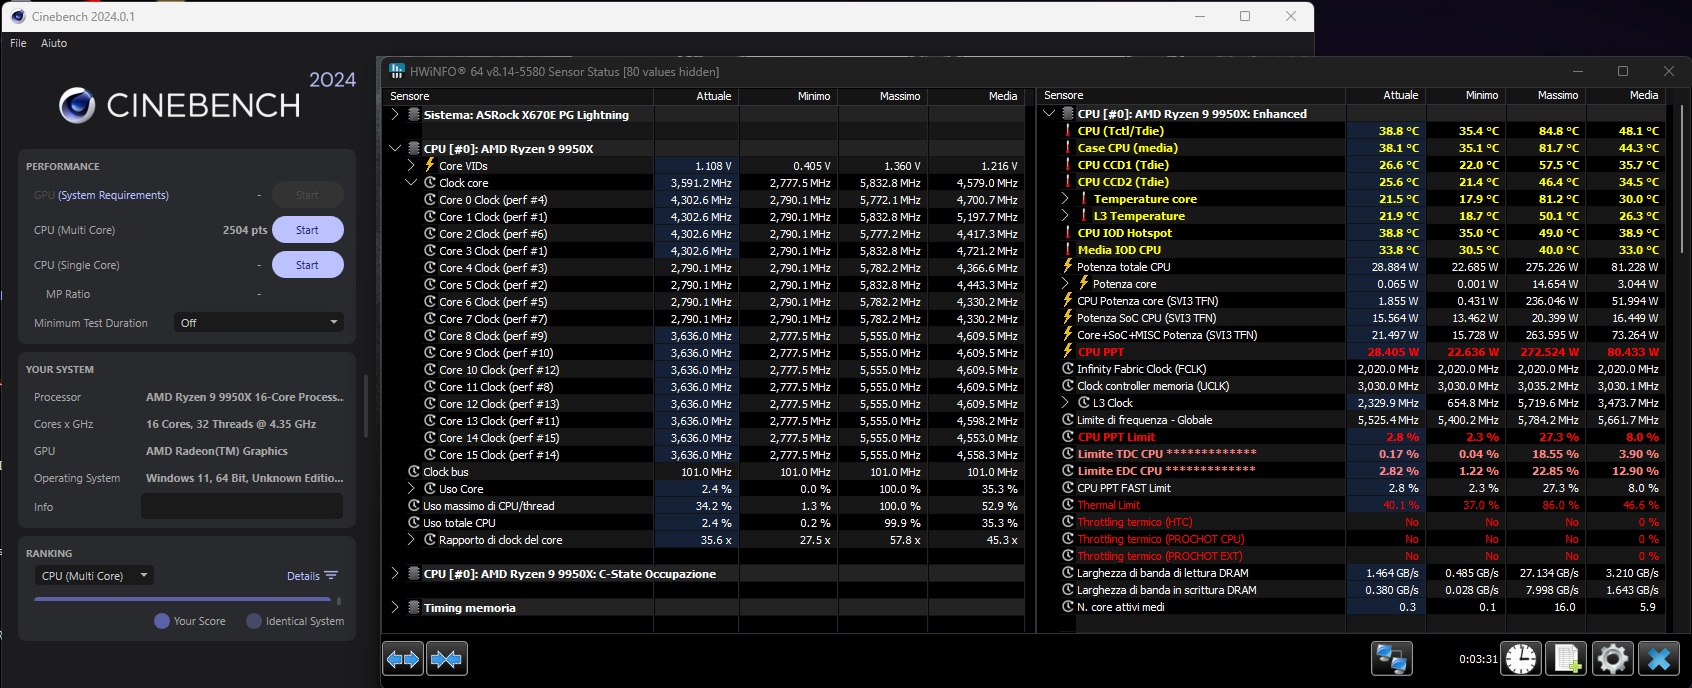Screen dimensions: 1692x688
Task: Click the circle icon of Uso totale CPU
Action: click(x=414, y=522)
